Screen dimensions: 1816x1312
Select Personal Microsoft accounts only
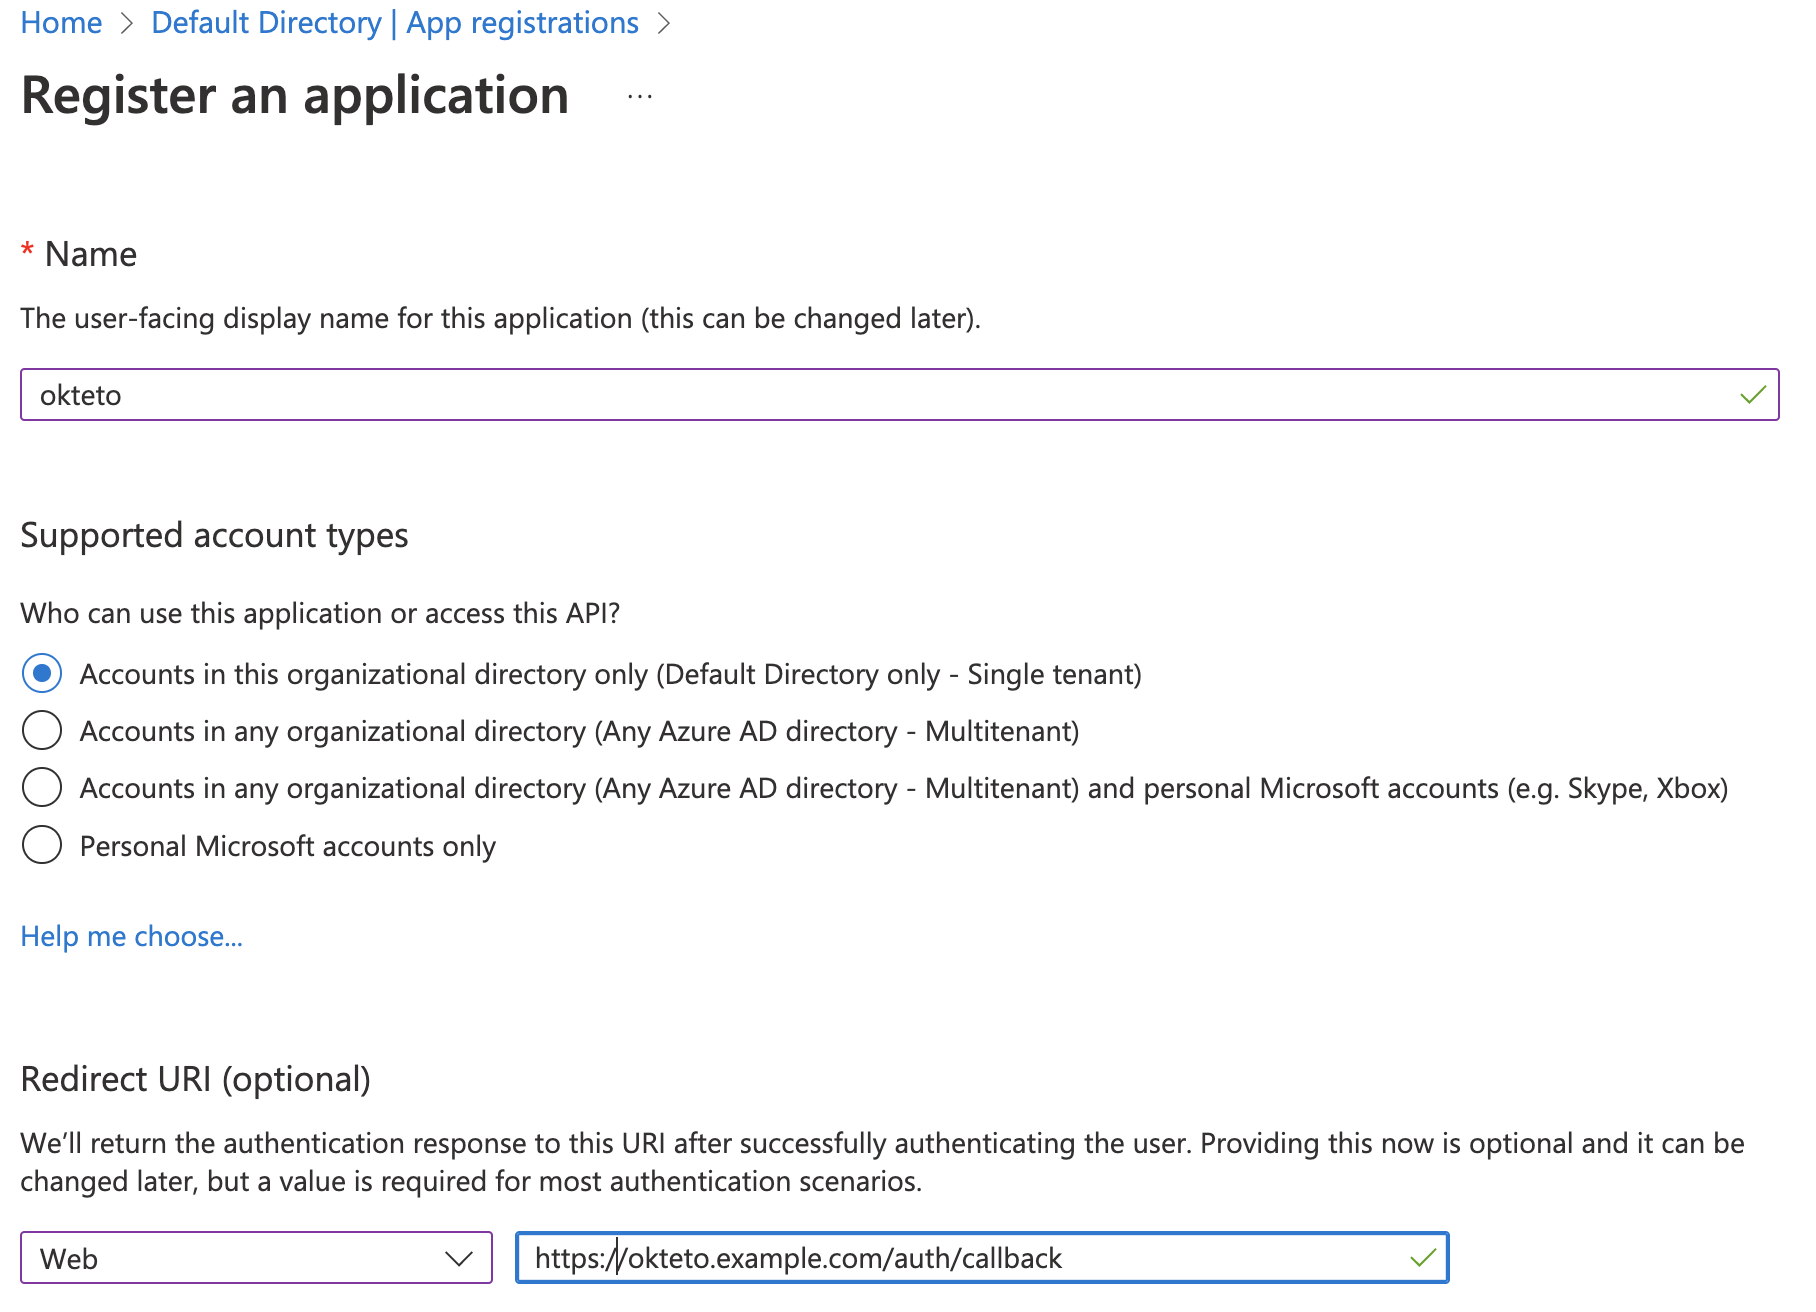tap(41, 844)
